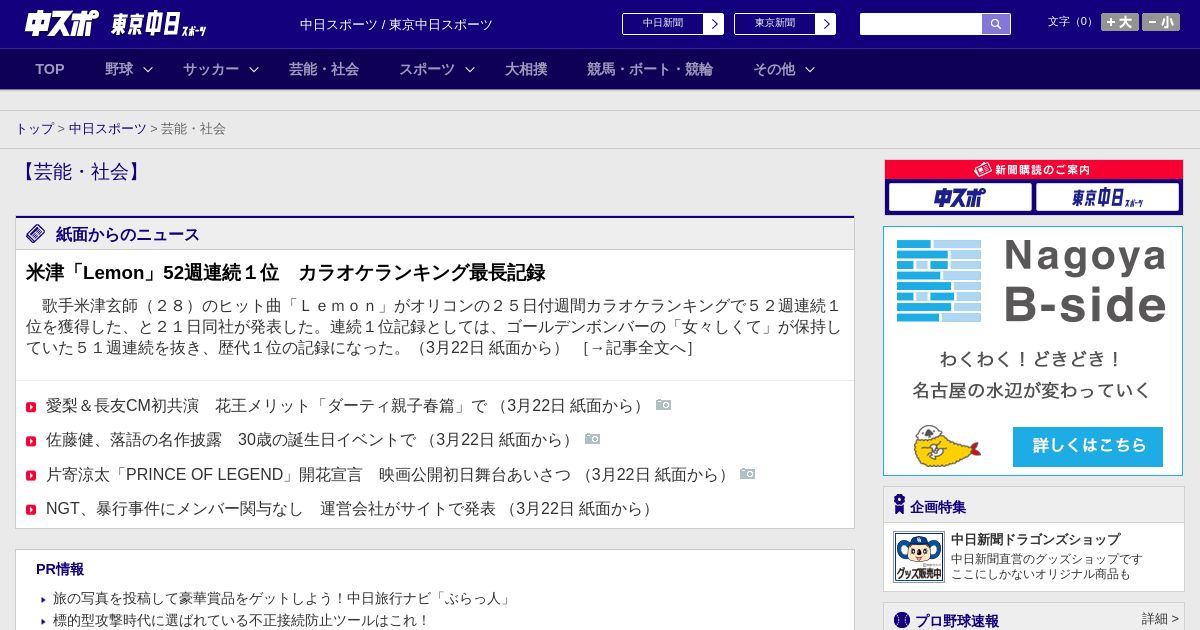
Task: Click the Nagoya B-side ad image
Action: point(1033,351)
